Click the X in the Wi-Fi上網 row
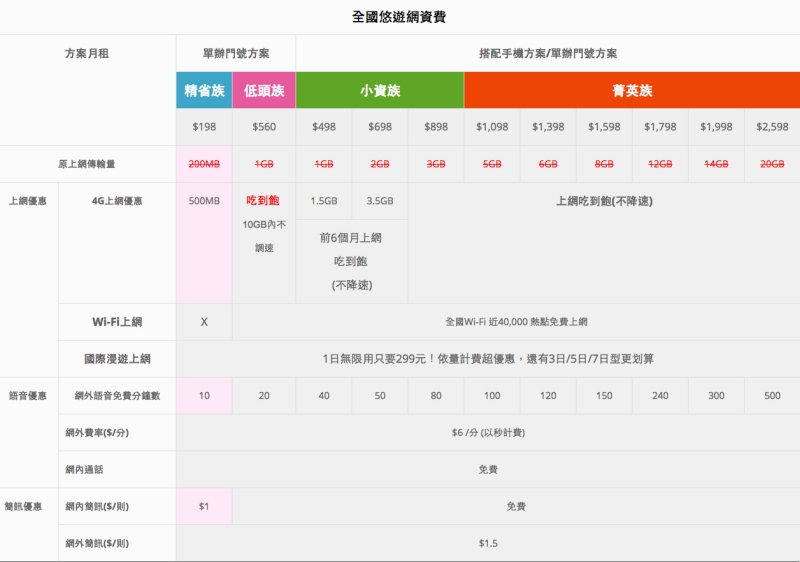Image resolution: width=800 pixels, height=562 pixels. pos(204,322)
